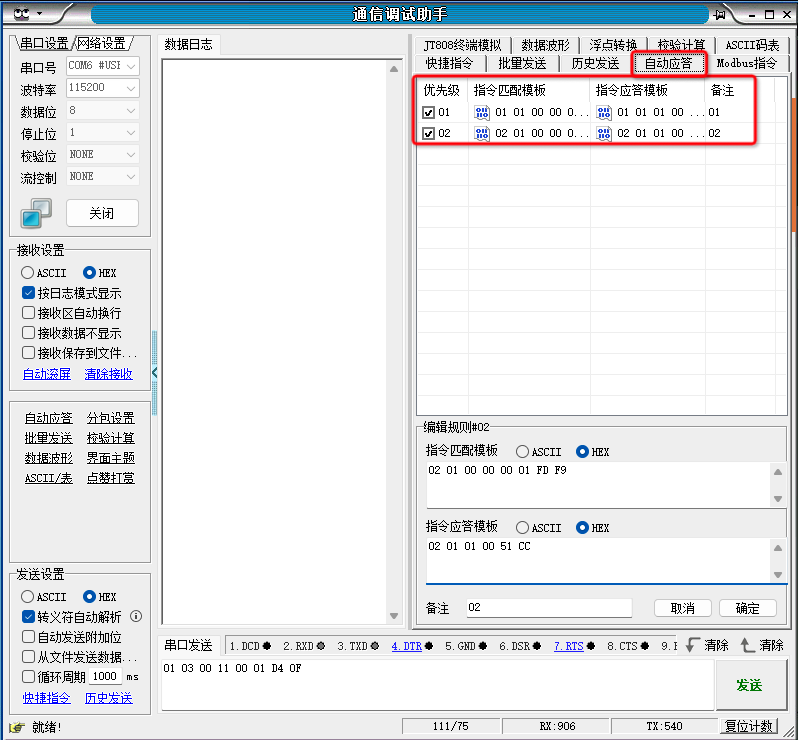Click the 发送 send button
Viewport: 798px width, 740px height.
tap(749, 685)
